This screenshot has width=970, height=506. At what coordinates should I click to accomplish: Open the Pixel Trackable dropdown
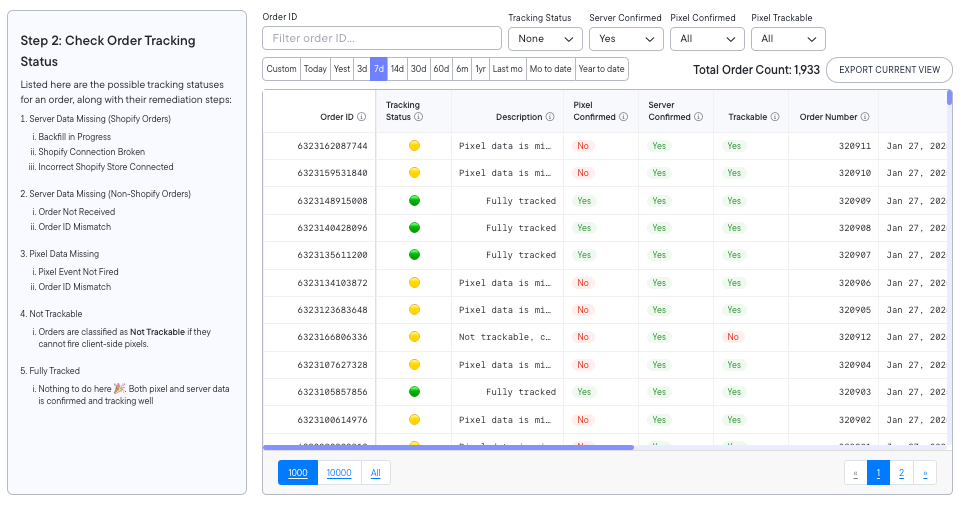[x=788, y=39]
